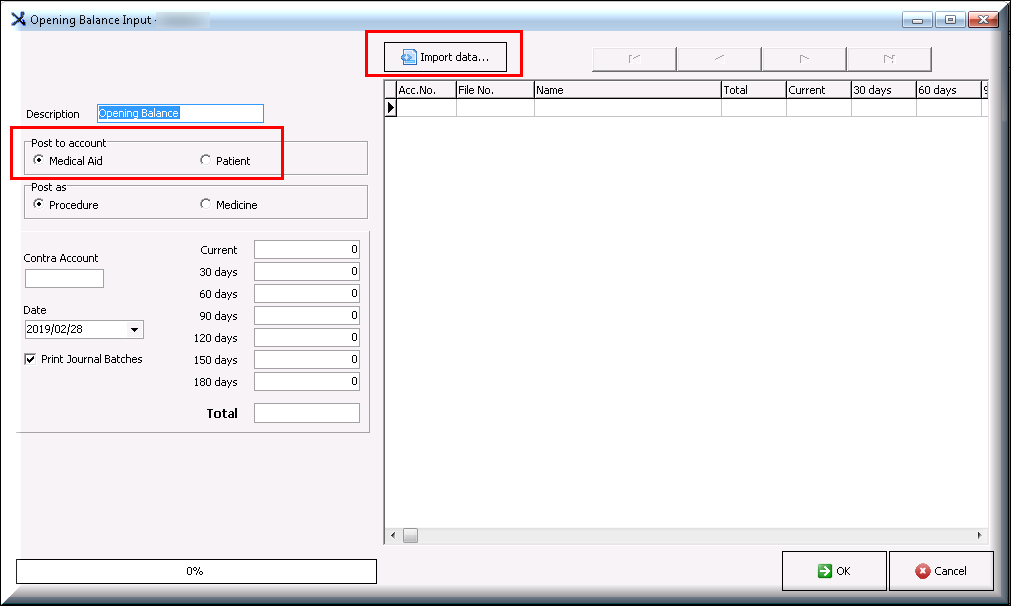Click the 60 days amount field
Viewport: 1011px width, 606px height.
(307, 293)
